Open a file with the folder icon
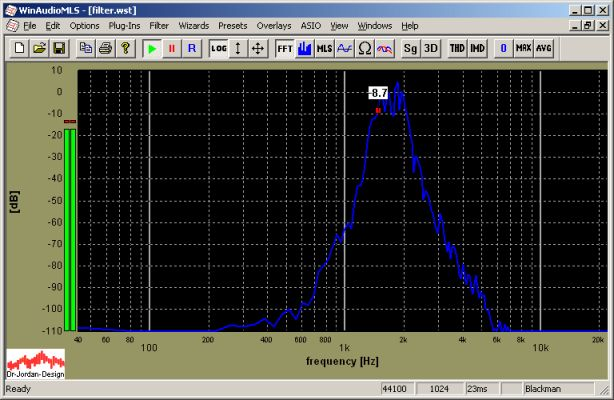 click(x=40, y=48)
